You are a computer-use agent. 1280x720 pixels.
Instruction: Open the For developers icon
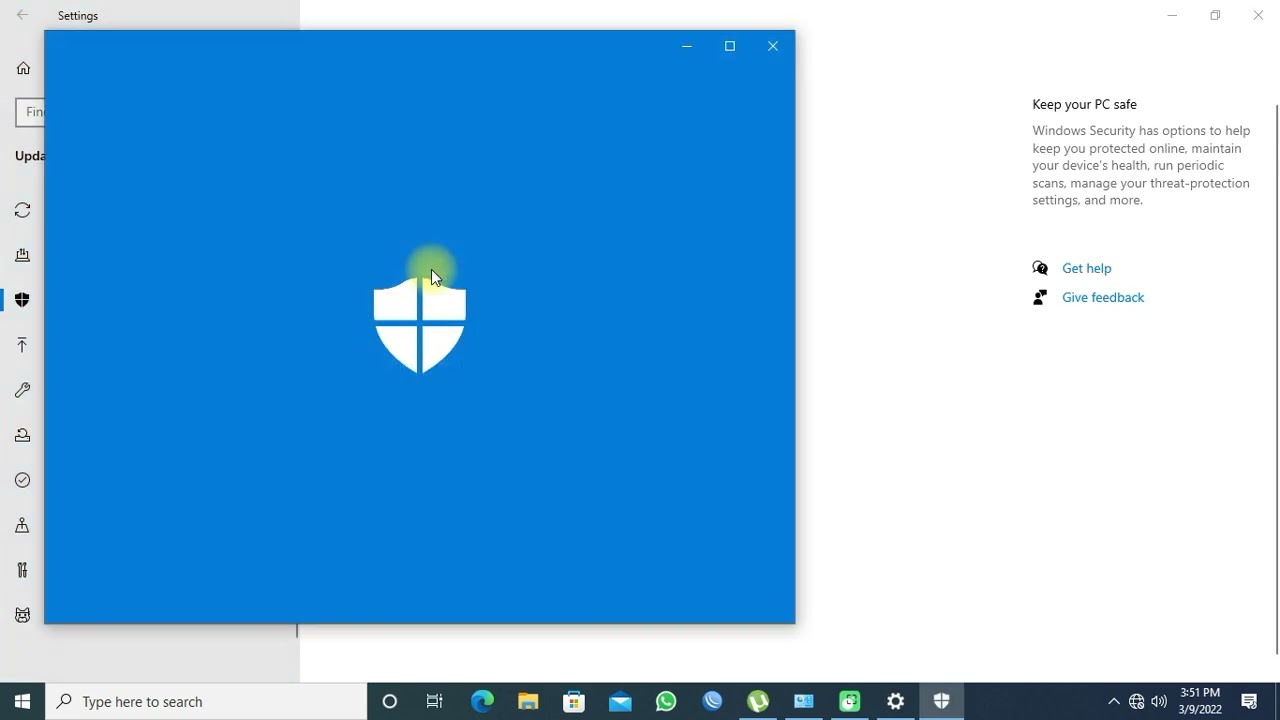22,570
